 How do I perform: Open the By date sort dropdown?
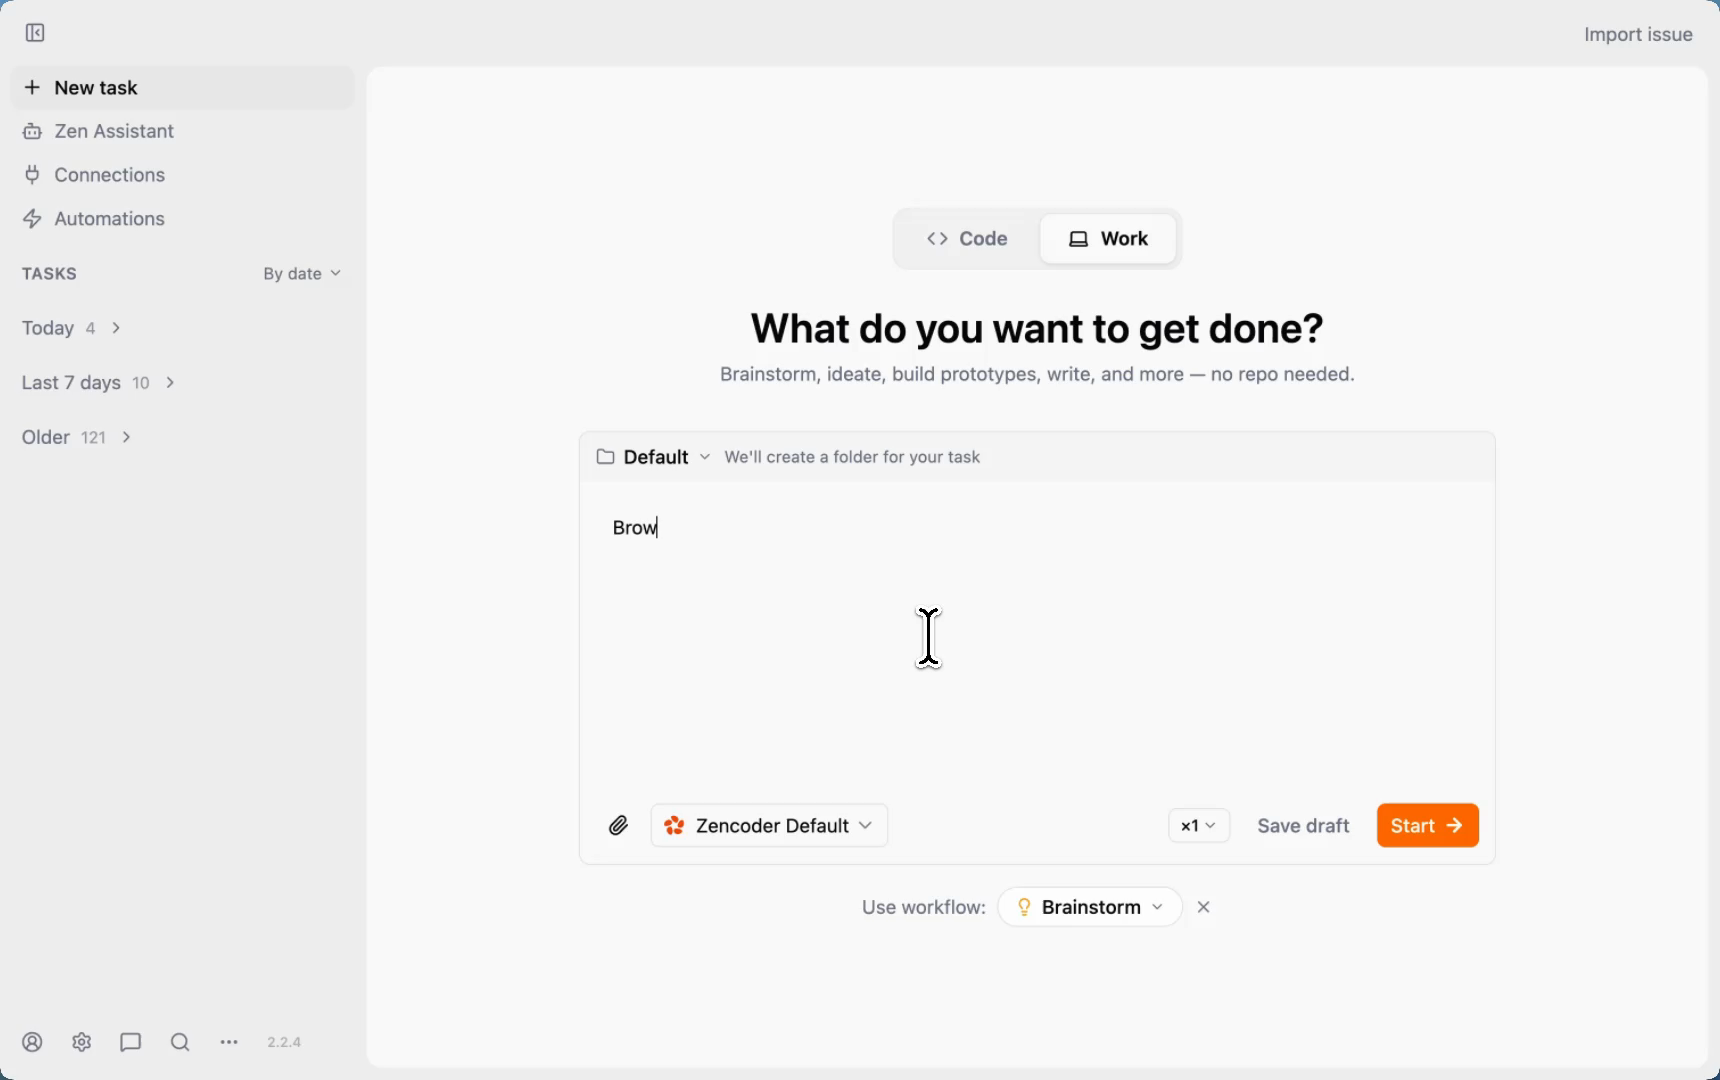coord(302,274)
